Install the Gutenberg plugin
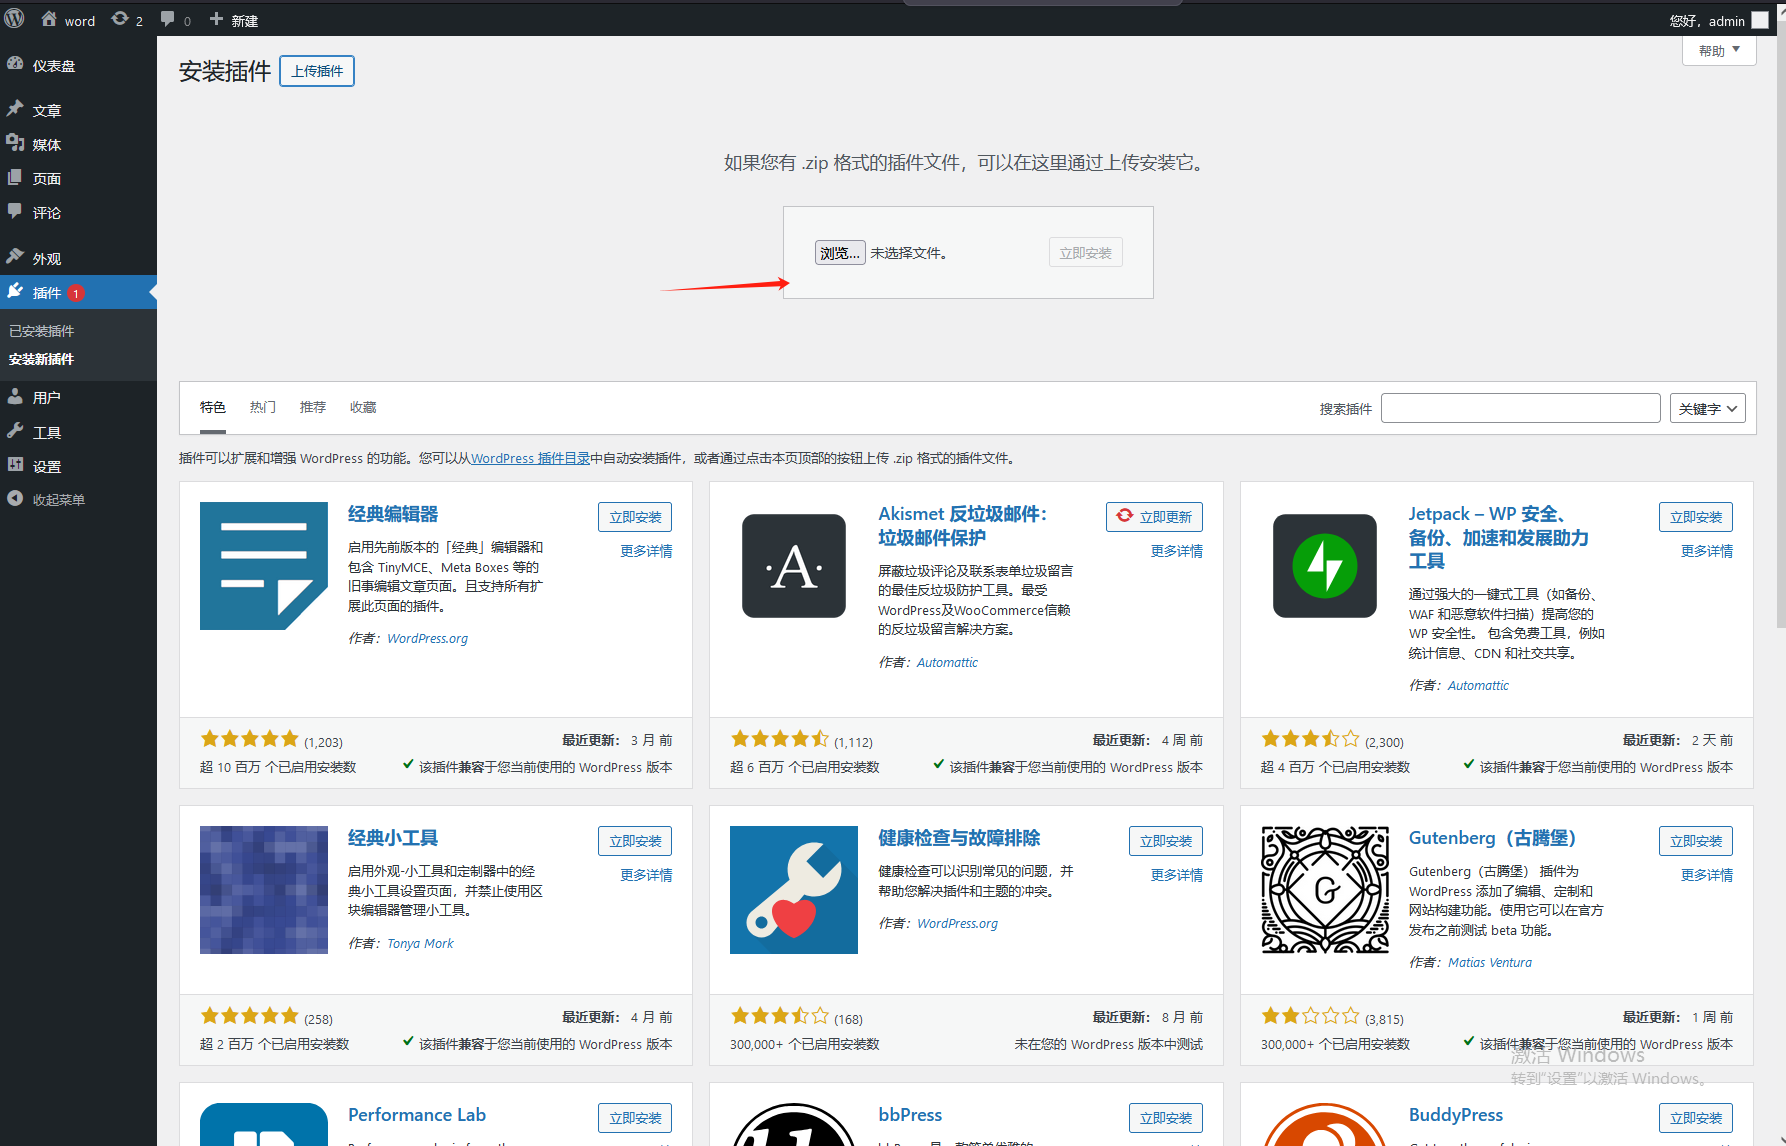 click(1696, 841)
